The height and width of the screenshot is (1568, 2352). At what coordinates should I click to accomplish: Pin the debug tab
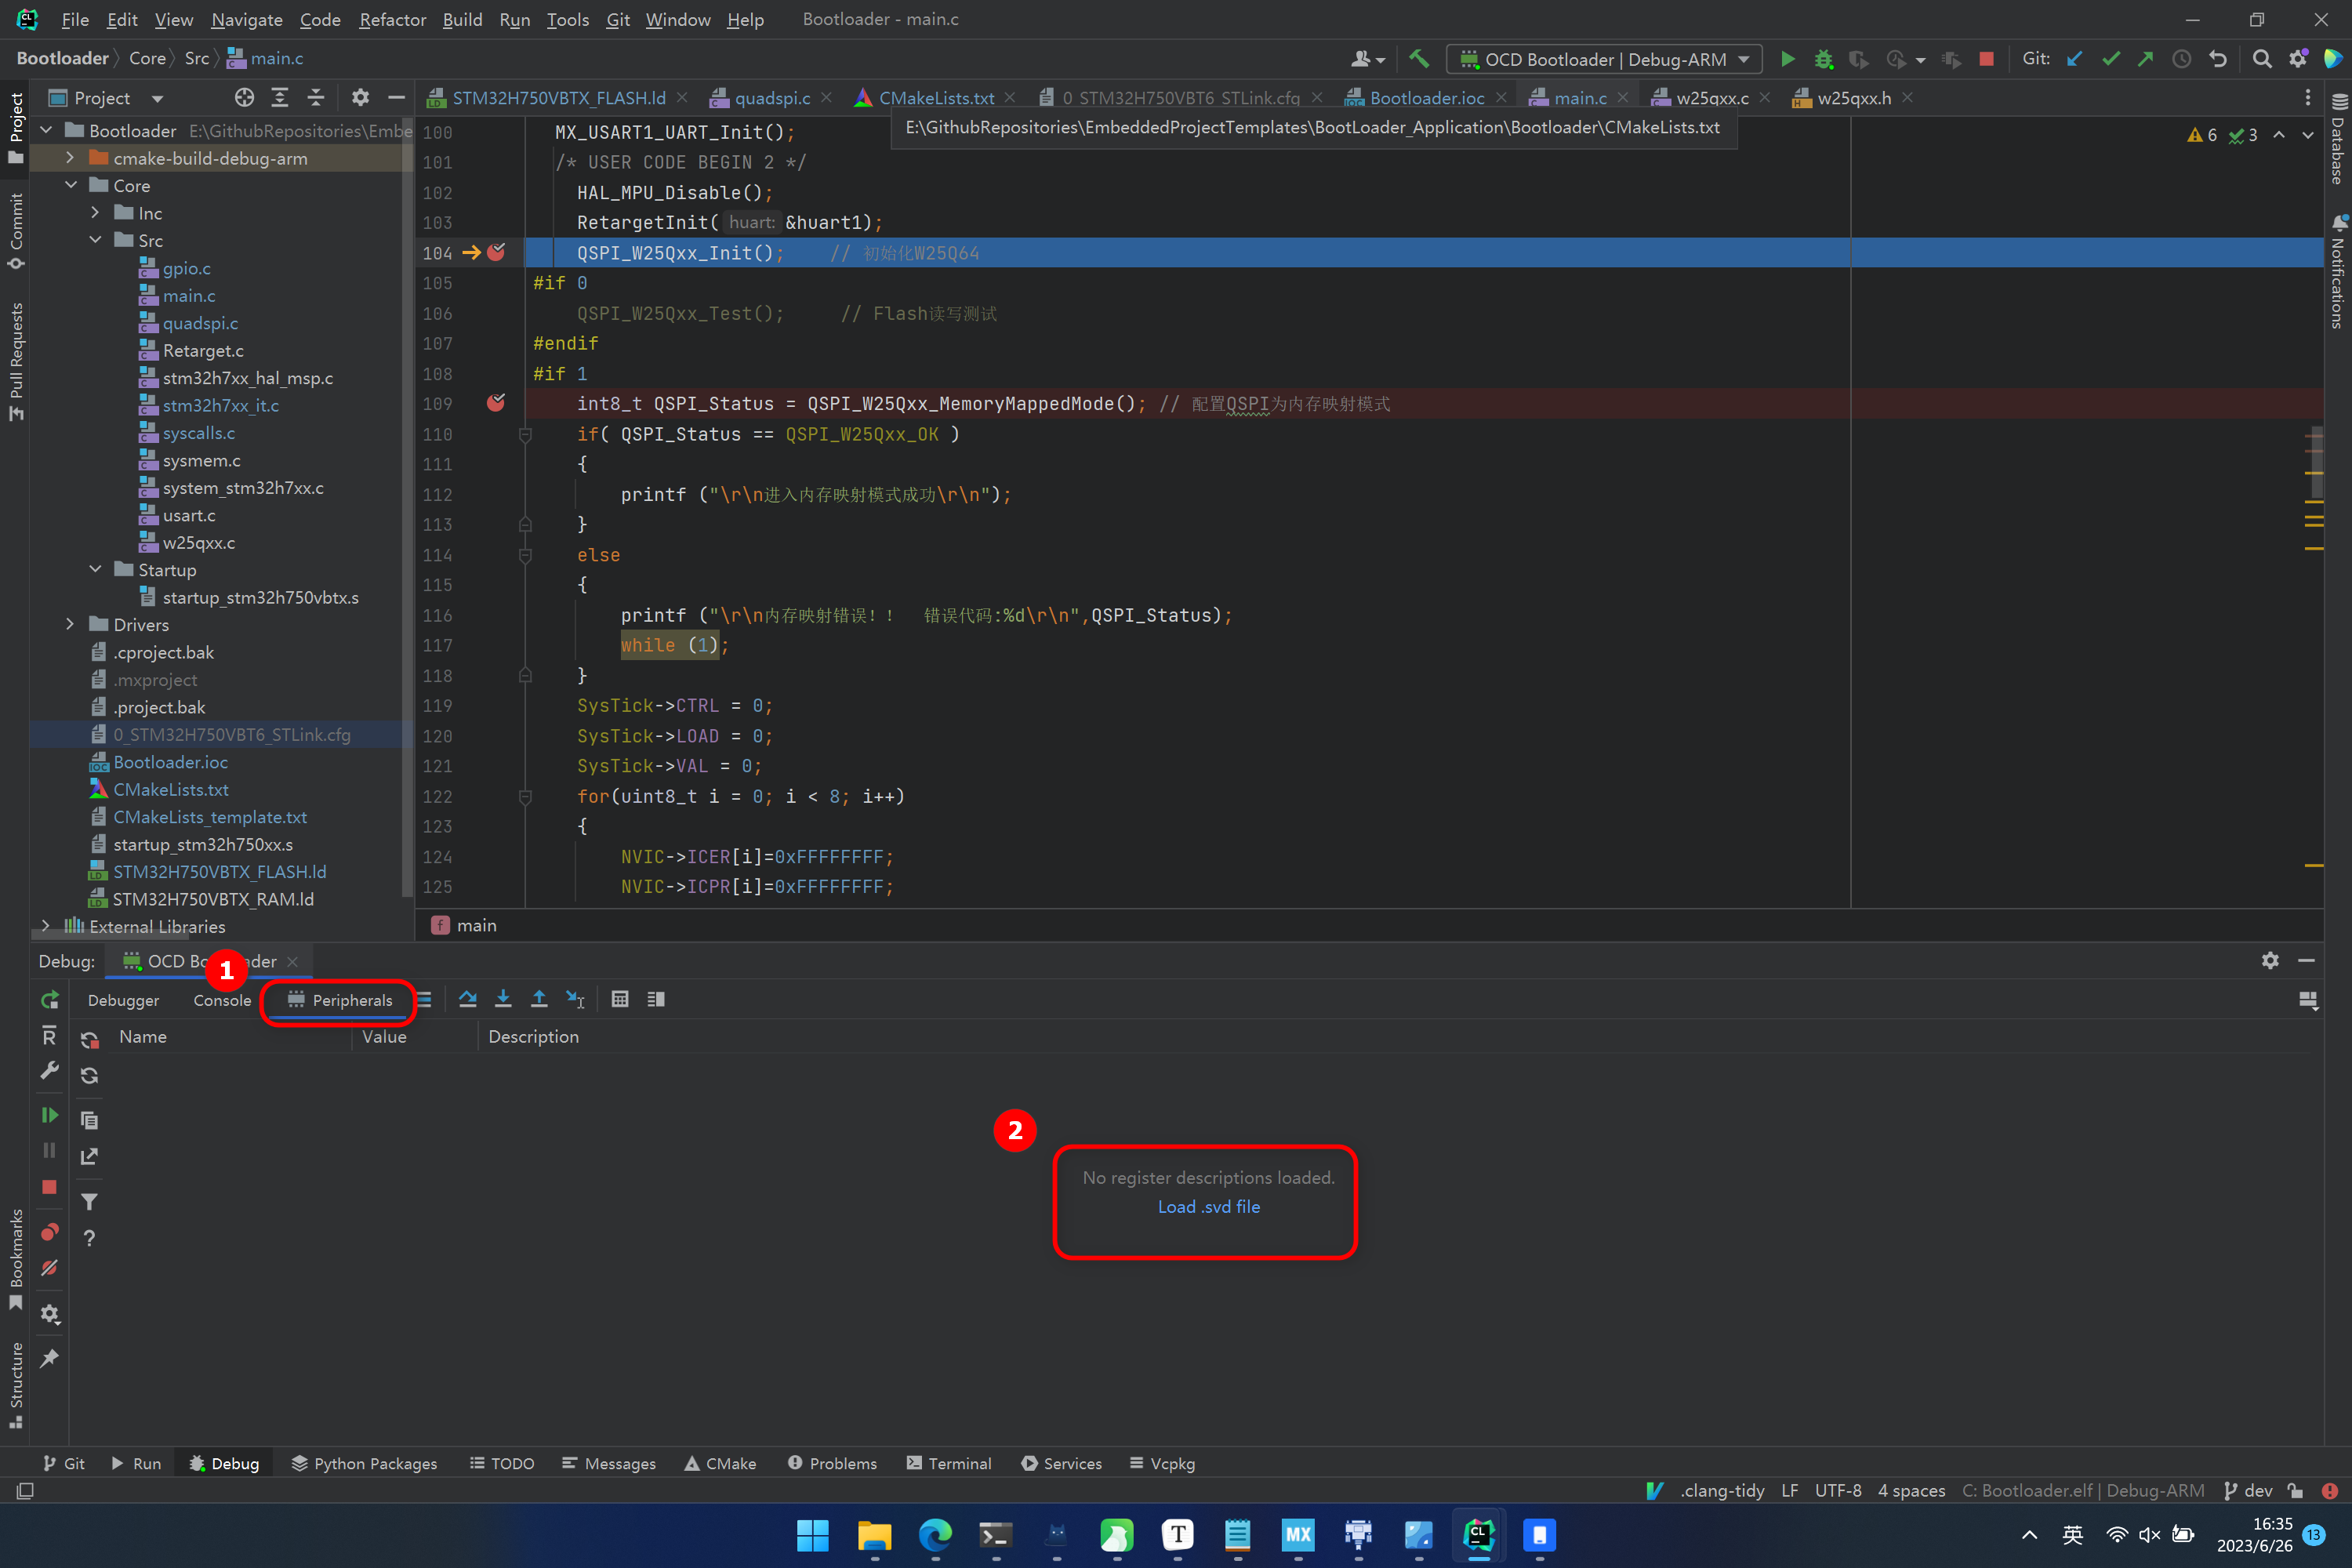pos(49,1358)
